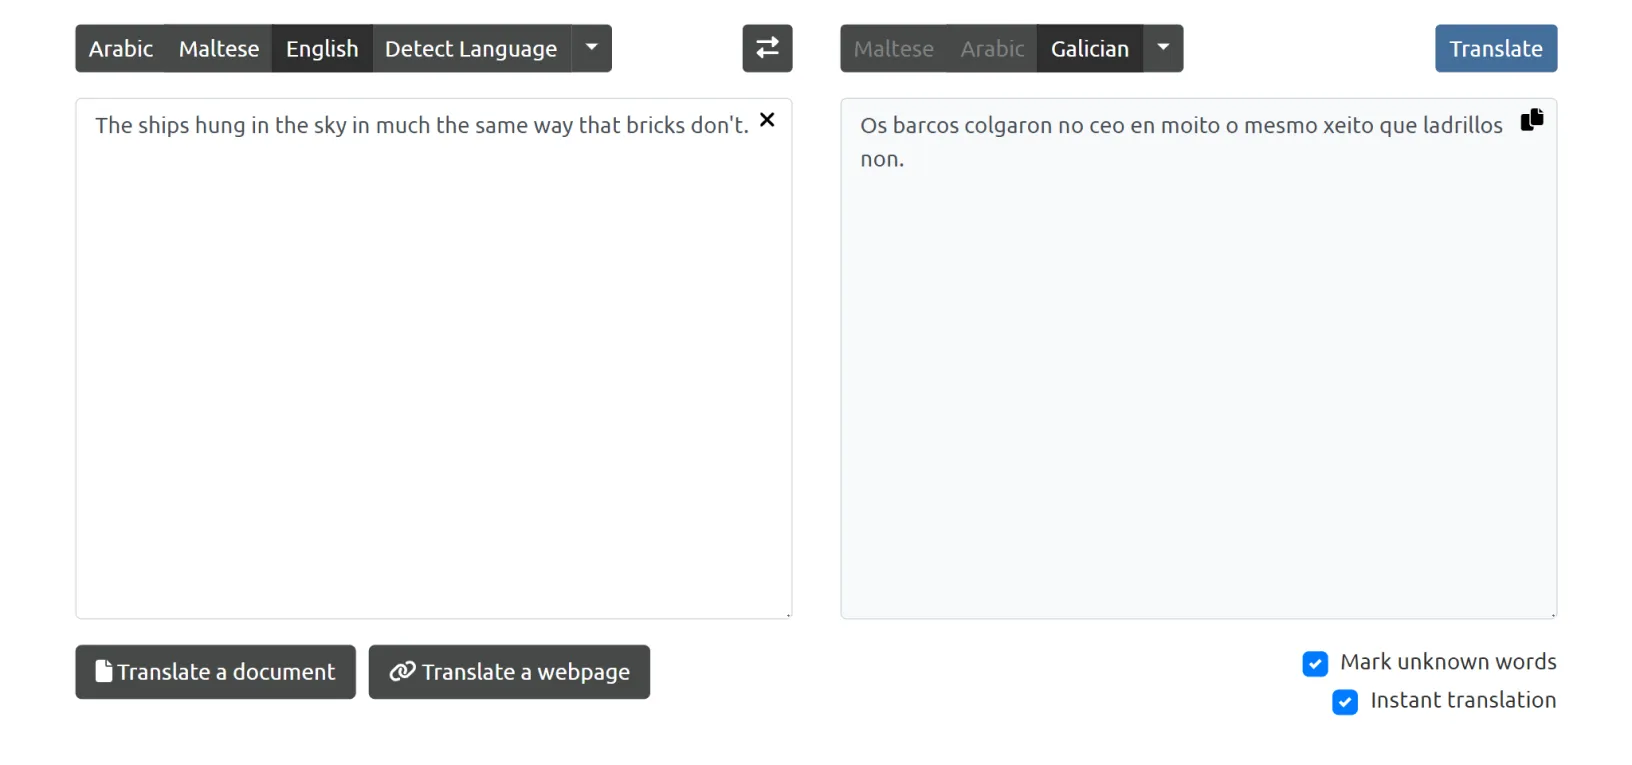Open the target language dropdown arrow

(1163, 48)
